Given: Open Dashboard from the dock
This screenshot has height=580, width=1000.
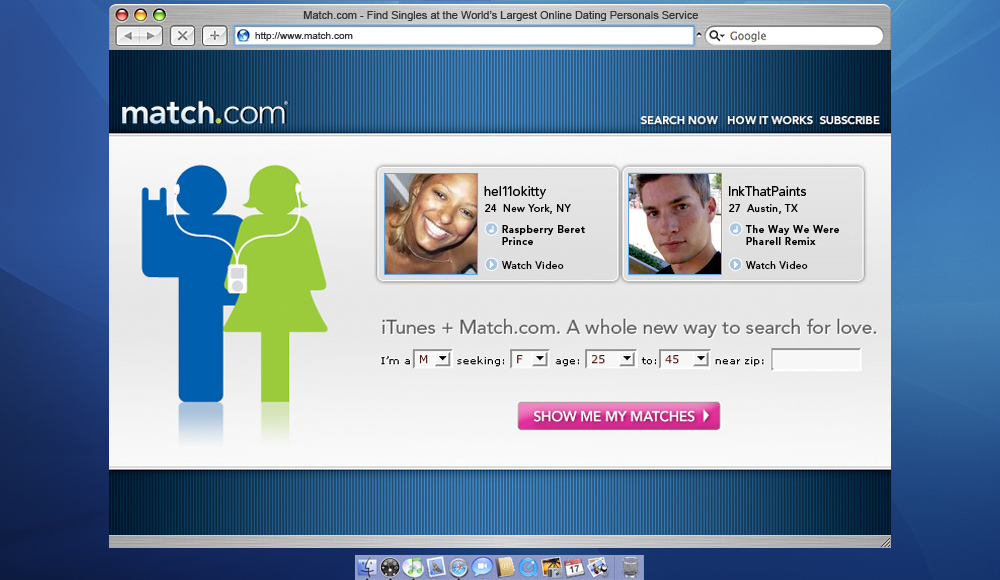Looking at the screenshot, I should pos(390,567).
